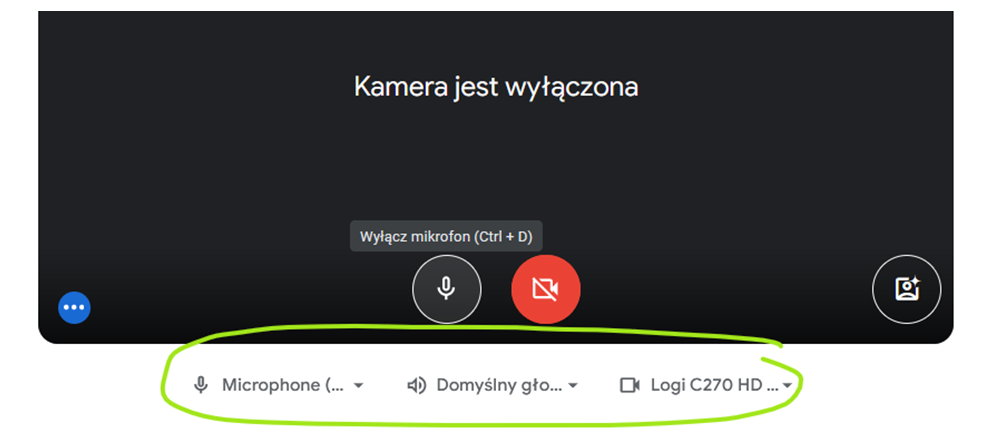The height and width of the screenshot is (441, 984).
Task: Click the speaker icon beside Domyślny gło...
Action: [417, 385]
